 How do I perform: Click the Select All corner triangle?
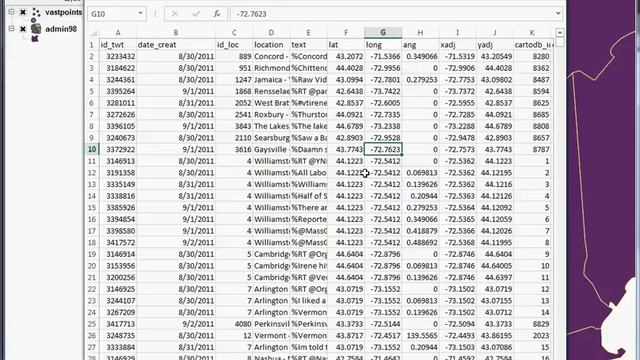point(94,33)
